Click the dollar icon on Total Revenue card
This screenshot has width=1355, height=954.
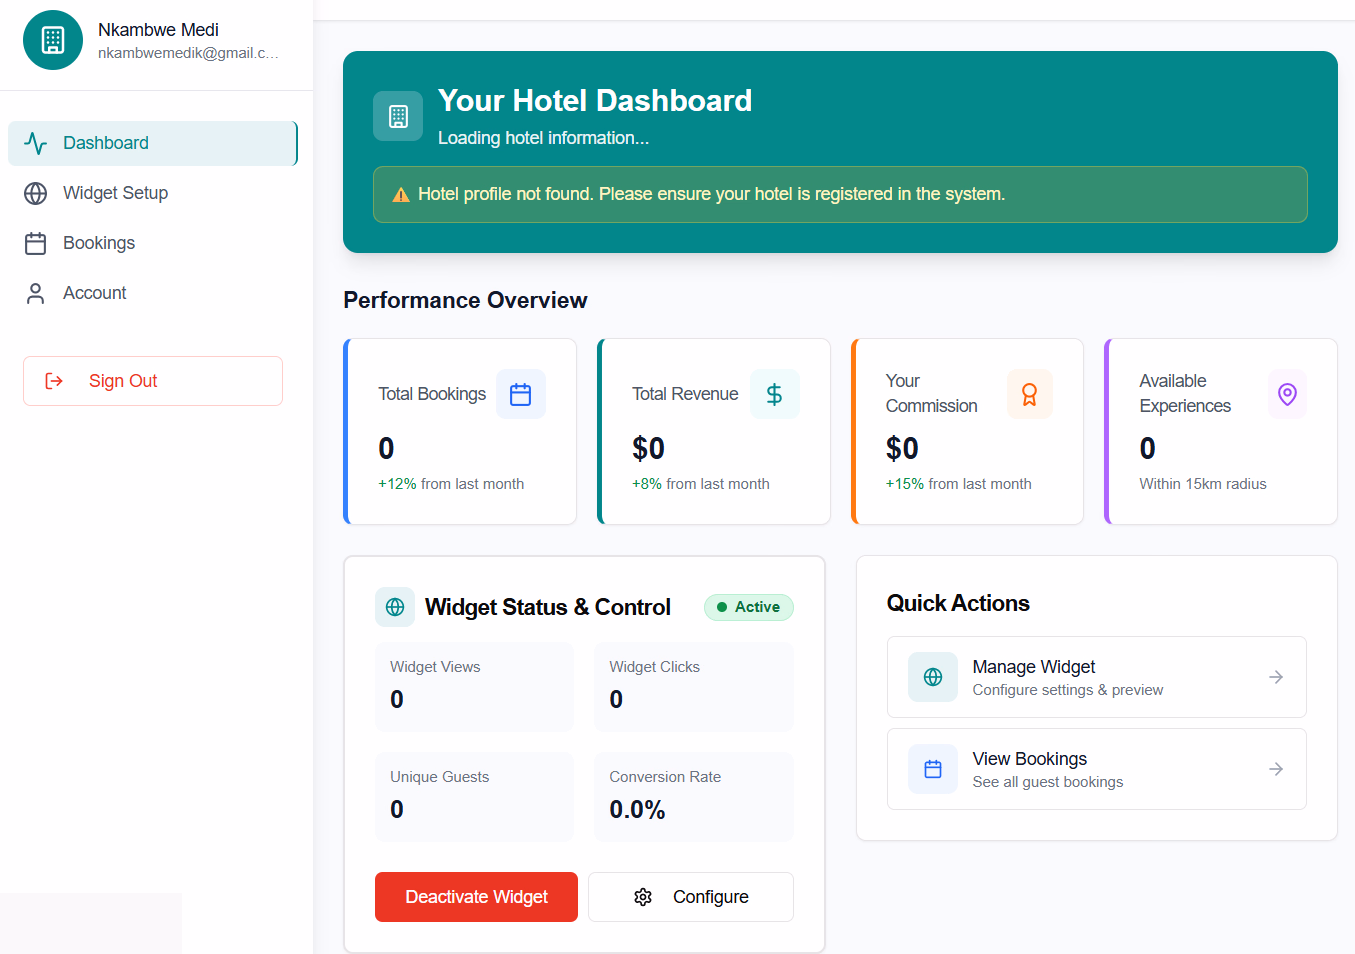click(775, 394)
